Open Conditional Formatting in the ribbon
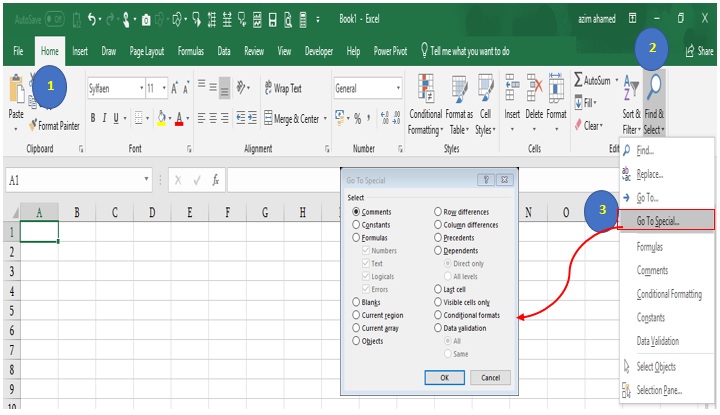The height and width of the screenshot is (415, 720). [x=425, y=105]
